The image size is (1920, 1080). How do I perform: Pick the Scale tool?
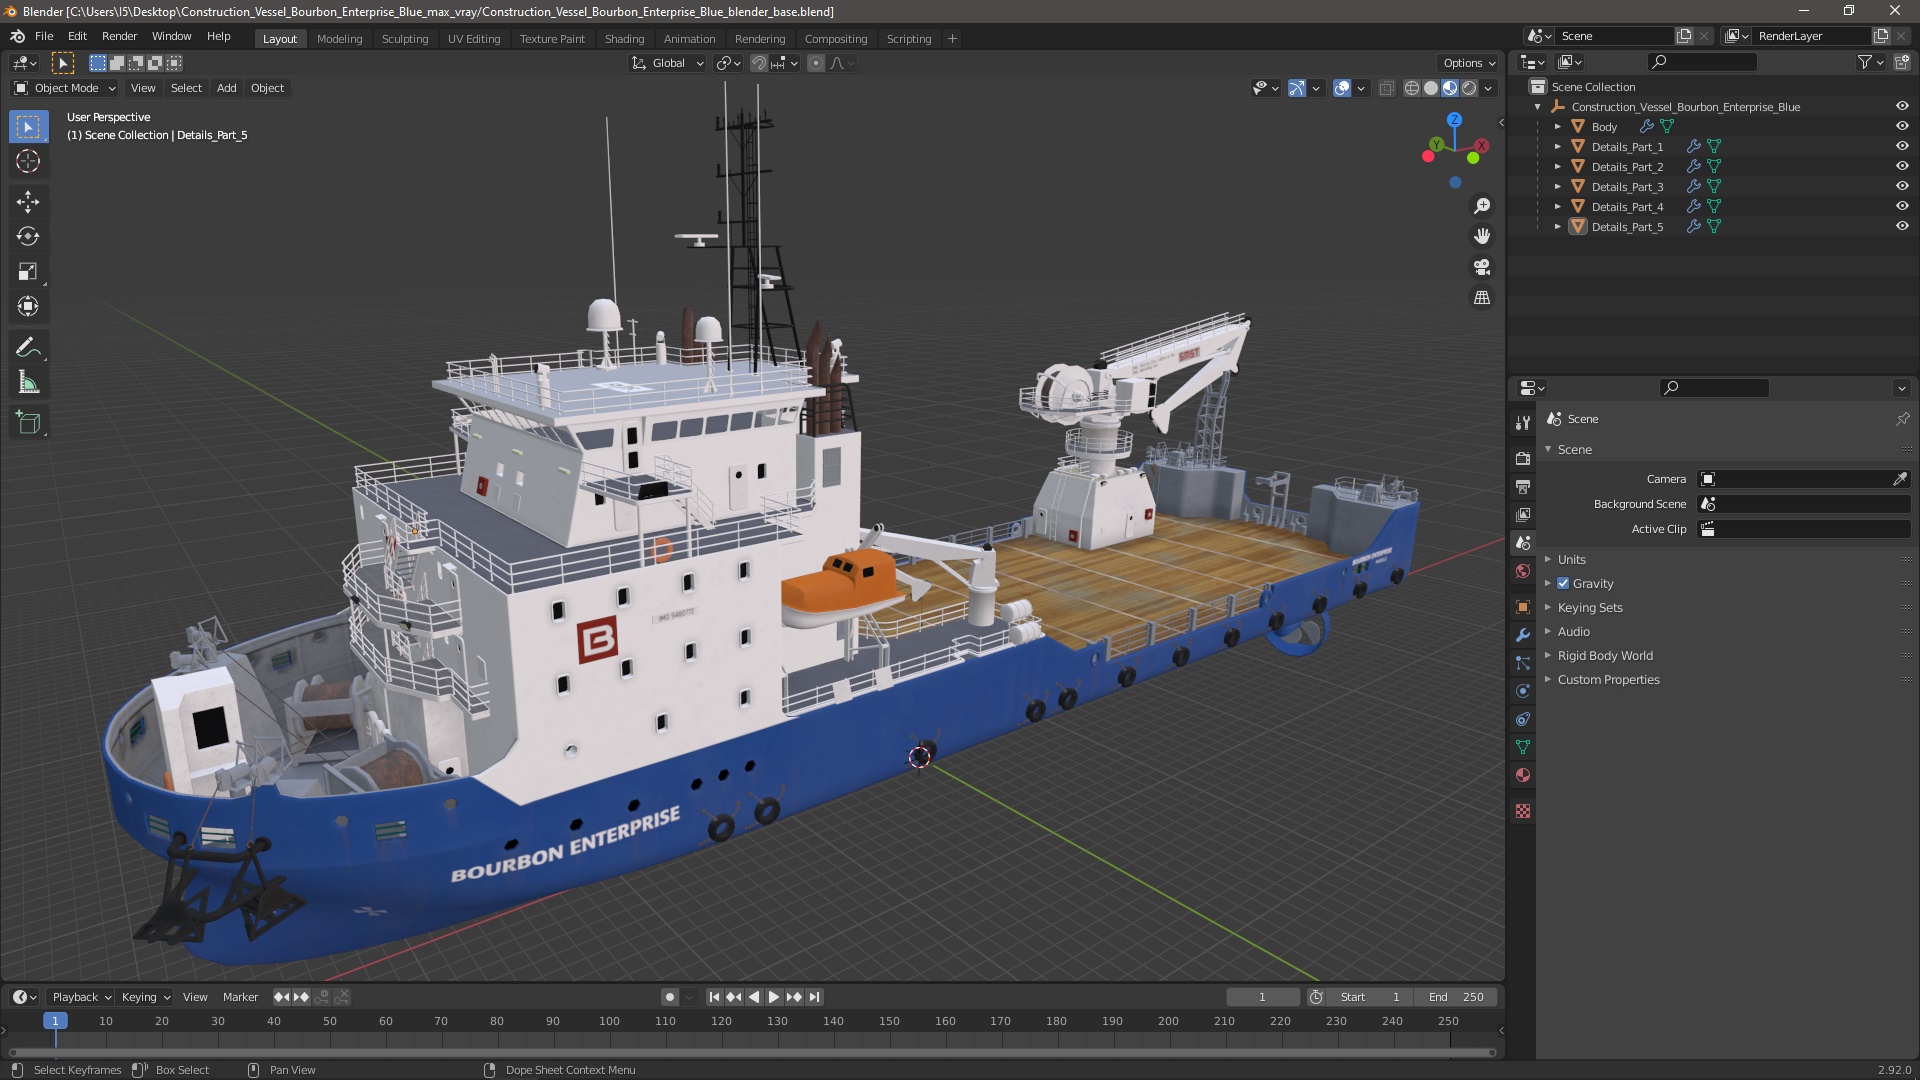[x=28, y=272]
